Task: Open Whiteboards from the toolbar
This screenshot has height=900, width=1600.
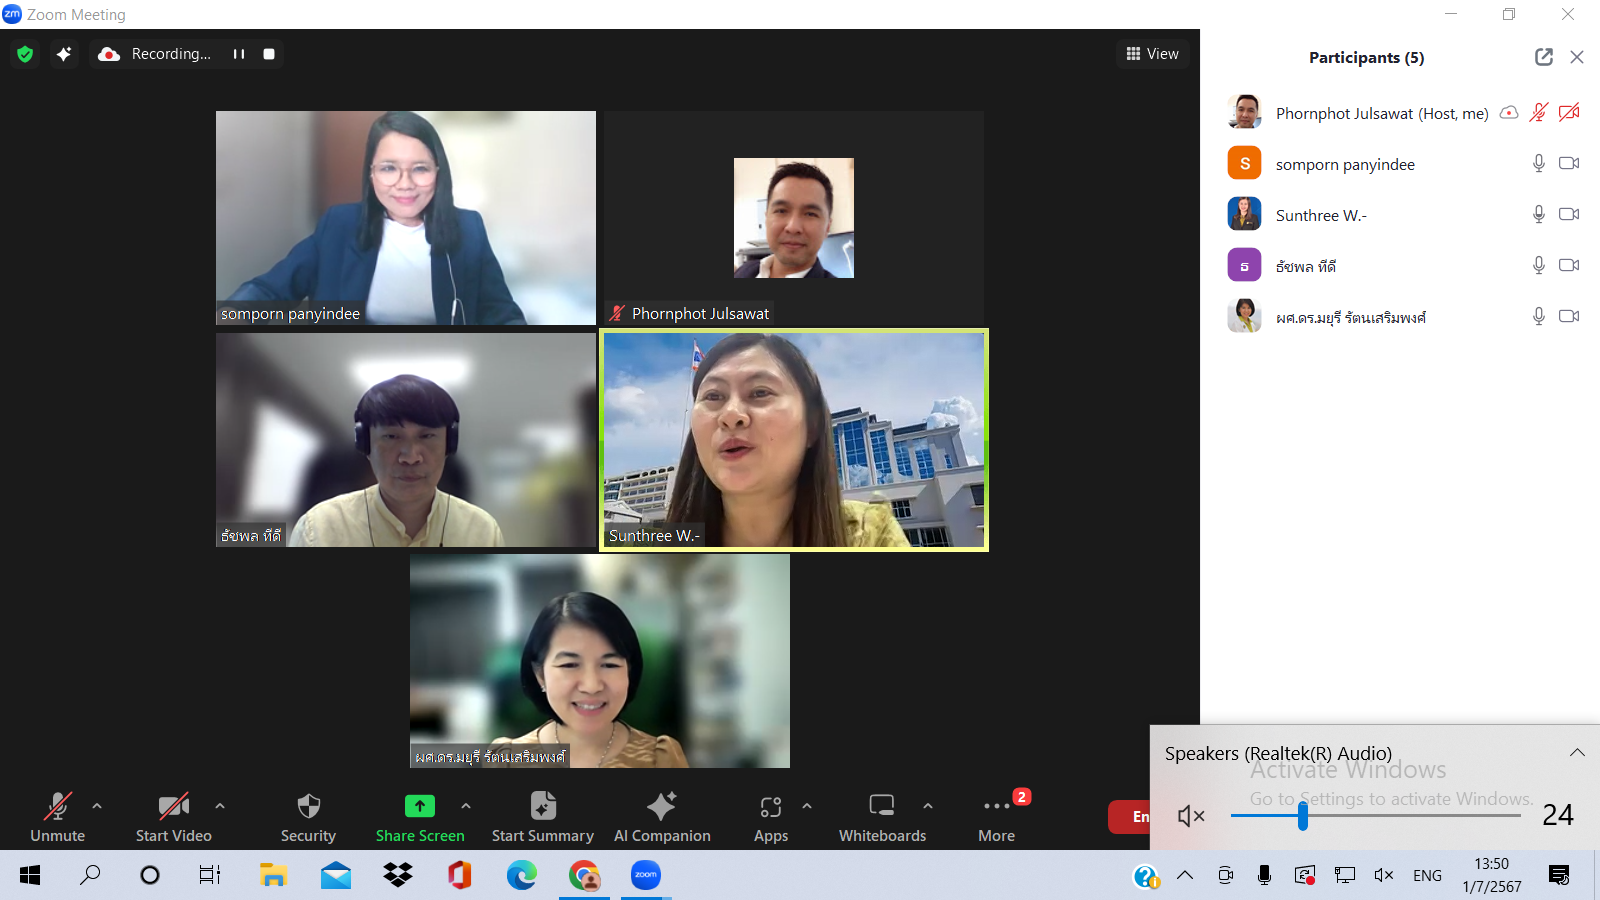Action: click(x=882, y=816)
